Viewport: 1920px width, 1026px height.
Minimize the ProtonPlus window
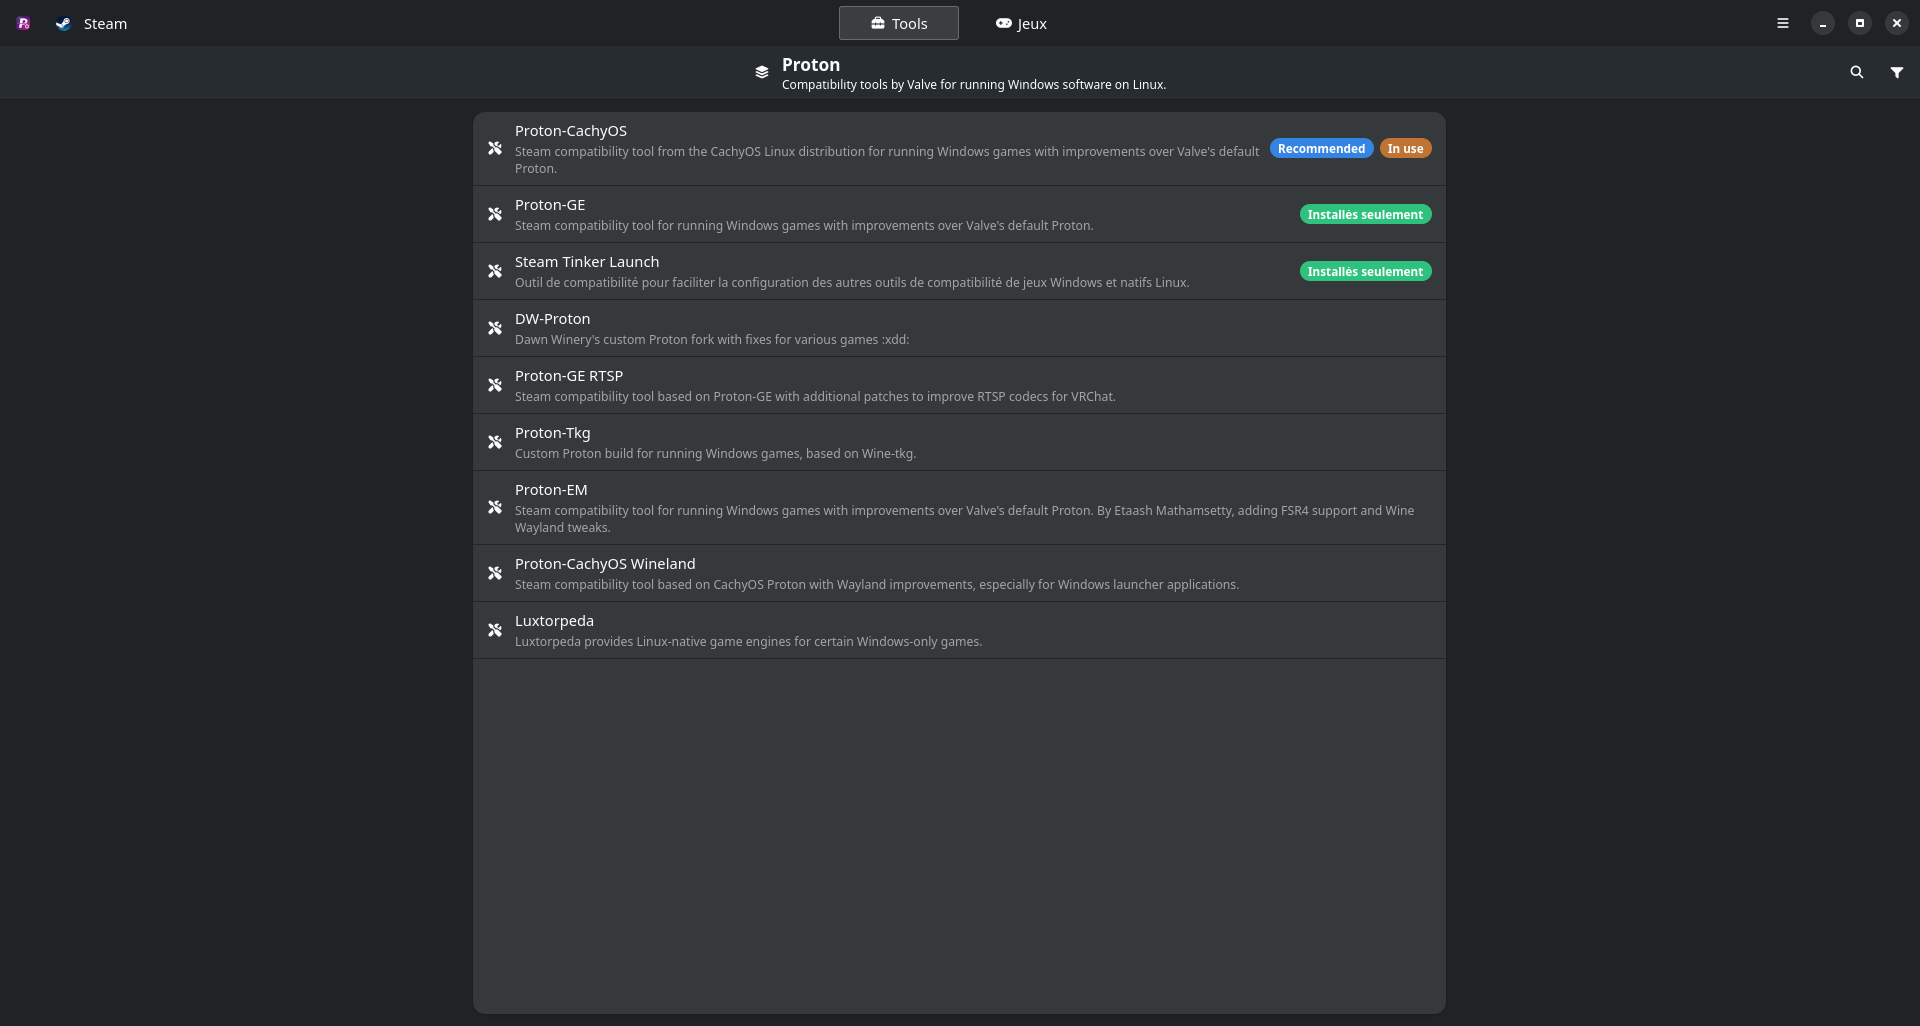pos(1823,23)
